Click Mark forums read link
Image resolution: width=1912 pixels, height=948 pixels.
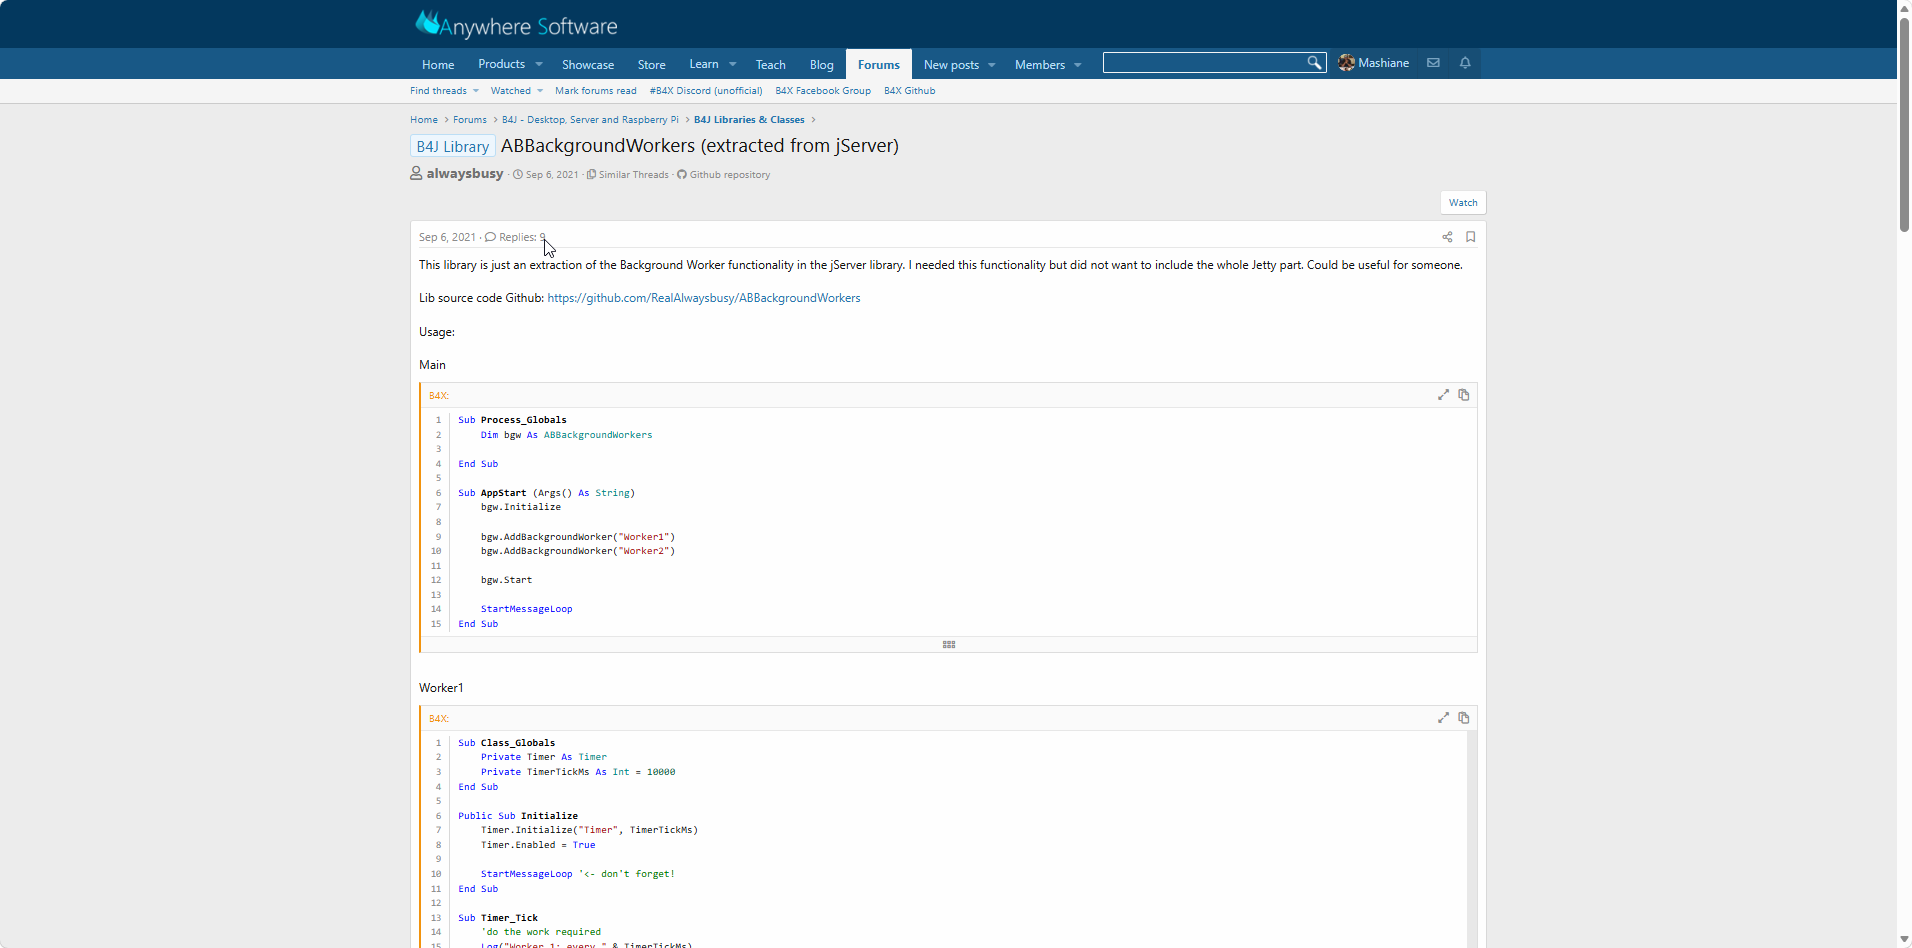pyautogui.click(x=596, y=91)
